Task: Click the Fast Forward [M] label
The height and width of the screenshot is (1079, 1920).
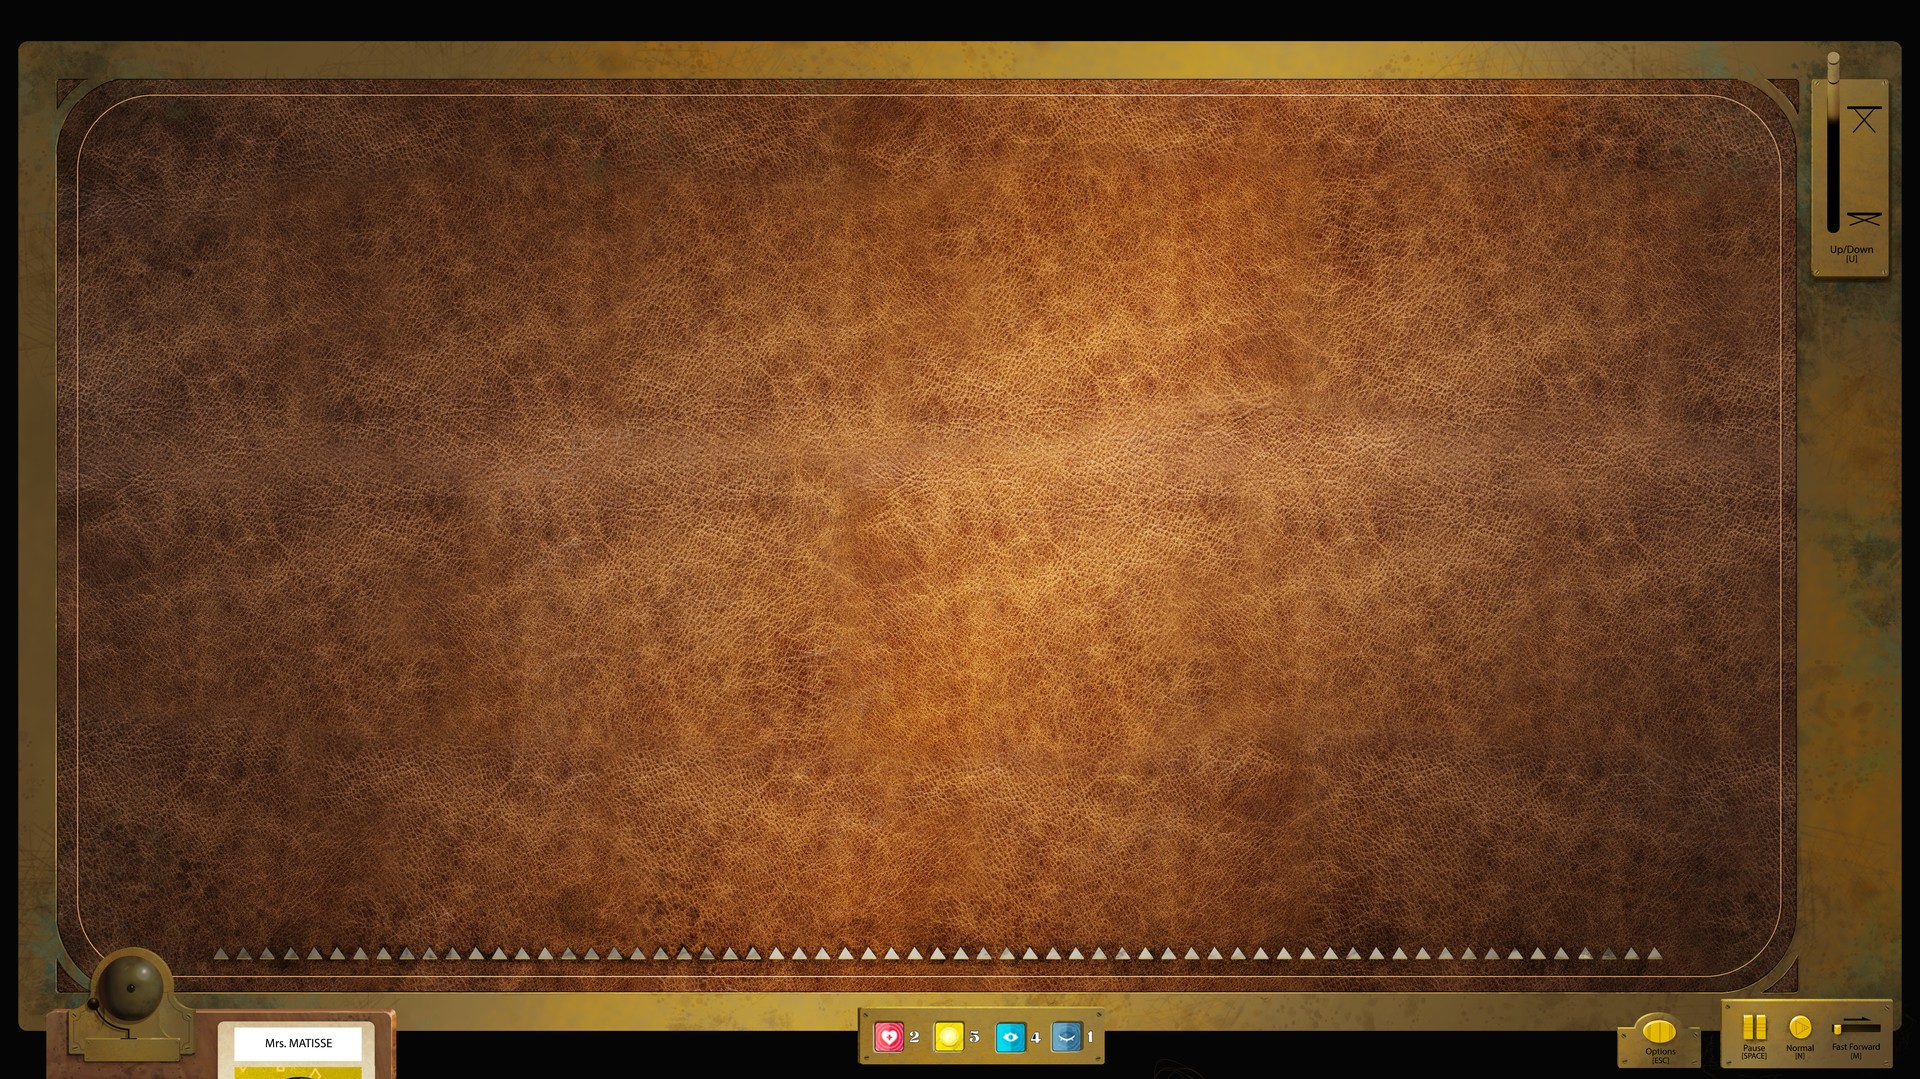Action: point(1856,1050)
